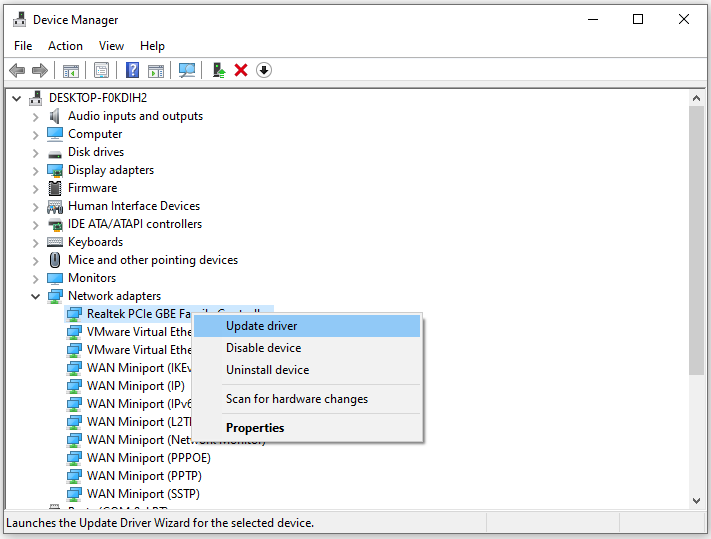The image size is (711, 539).
Task: Open the Action menu
Action: pos(65,46)
